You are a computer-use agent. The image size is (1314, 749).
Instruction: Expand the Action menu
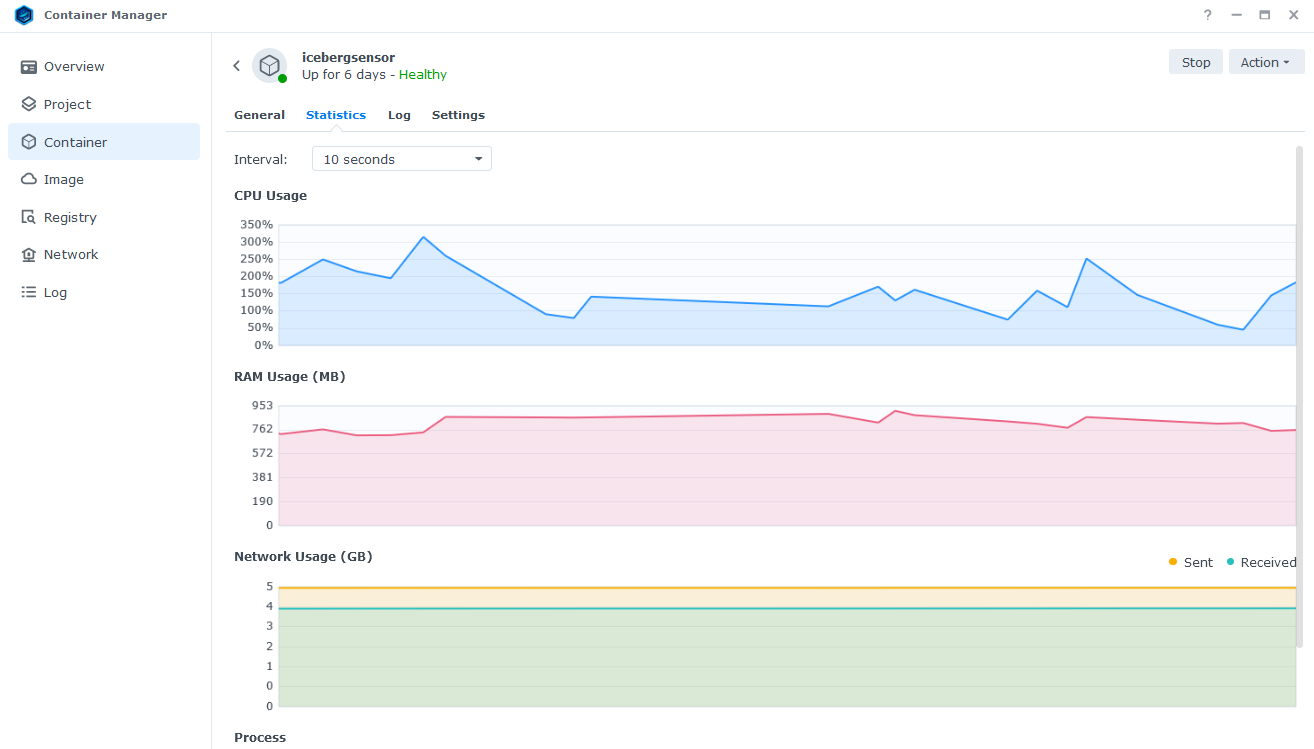[1265, 61]
